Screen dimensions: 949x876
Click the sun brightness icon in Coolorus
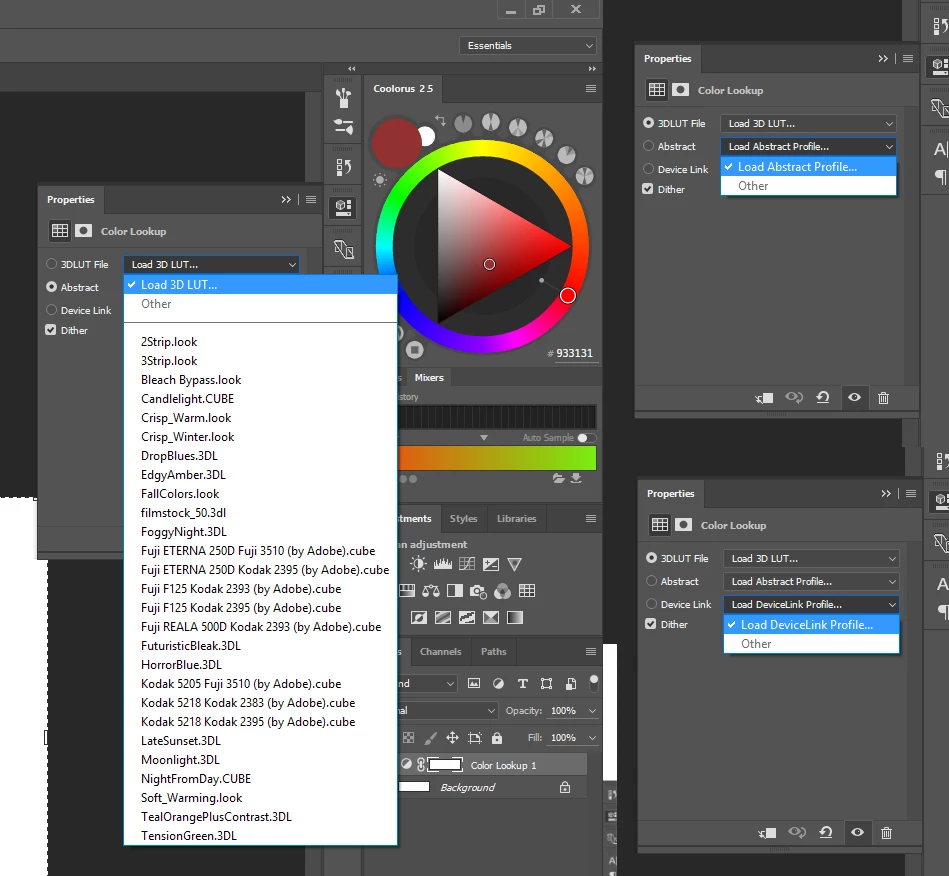pyautogui.click(x=380, y=180)
